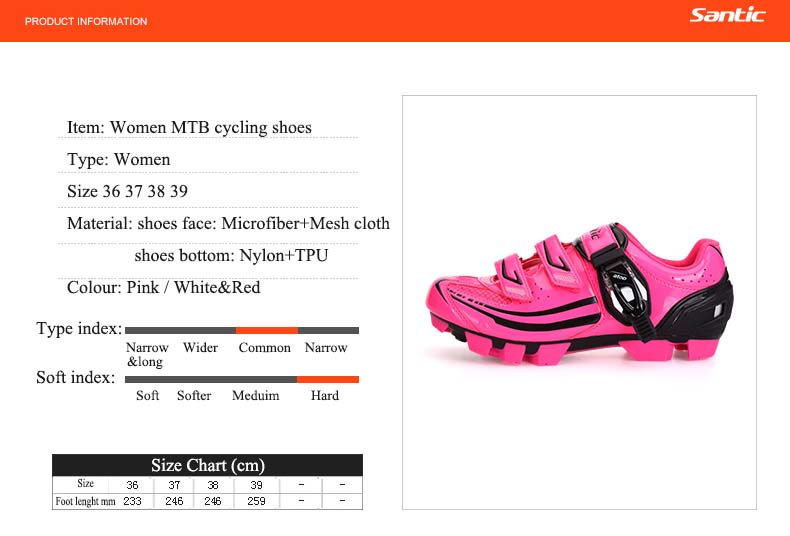The image size is (790, 536).
Task: Click the 'Common' type label
Action: 265,348
